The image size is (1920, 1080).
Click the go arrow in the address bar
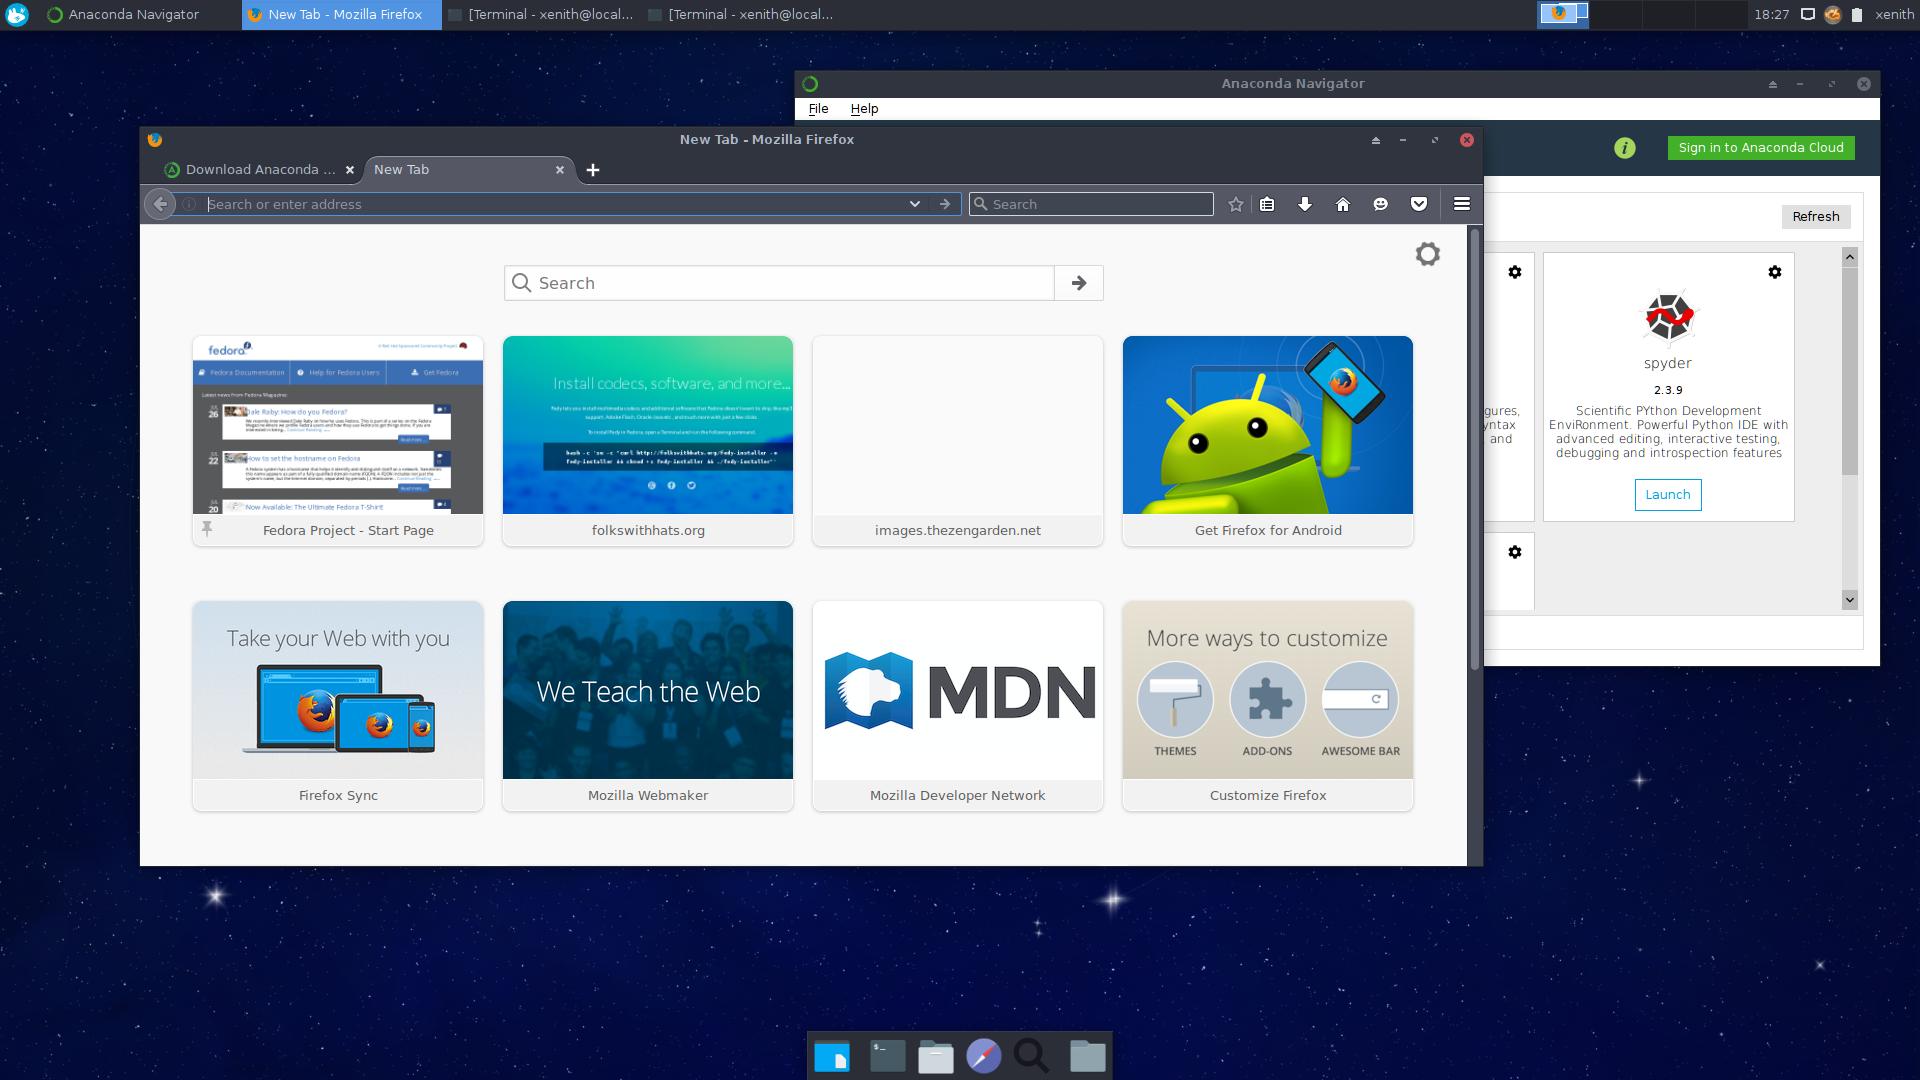tap(945, 204)
